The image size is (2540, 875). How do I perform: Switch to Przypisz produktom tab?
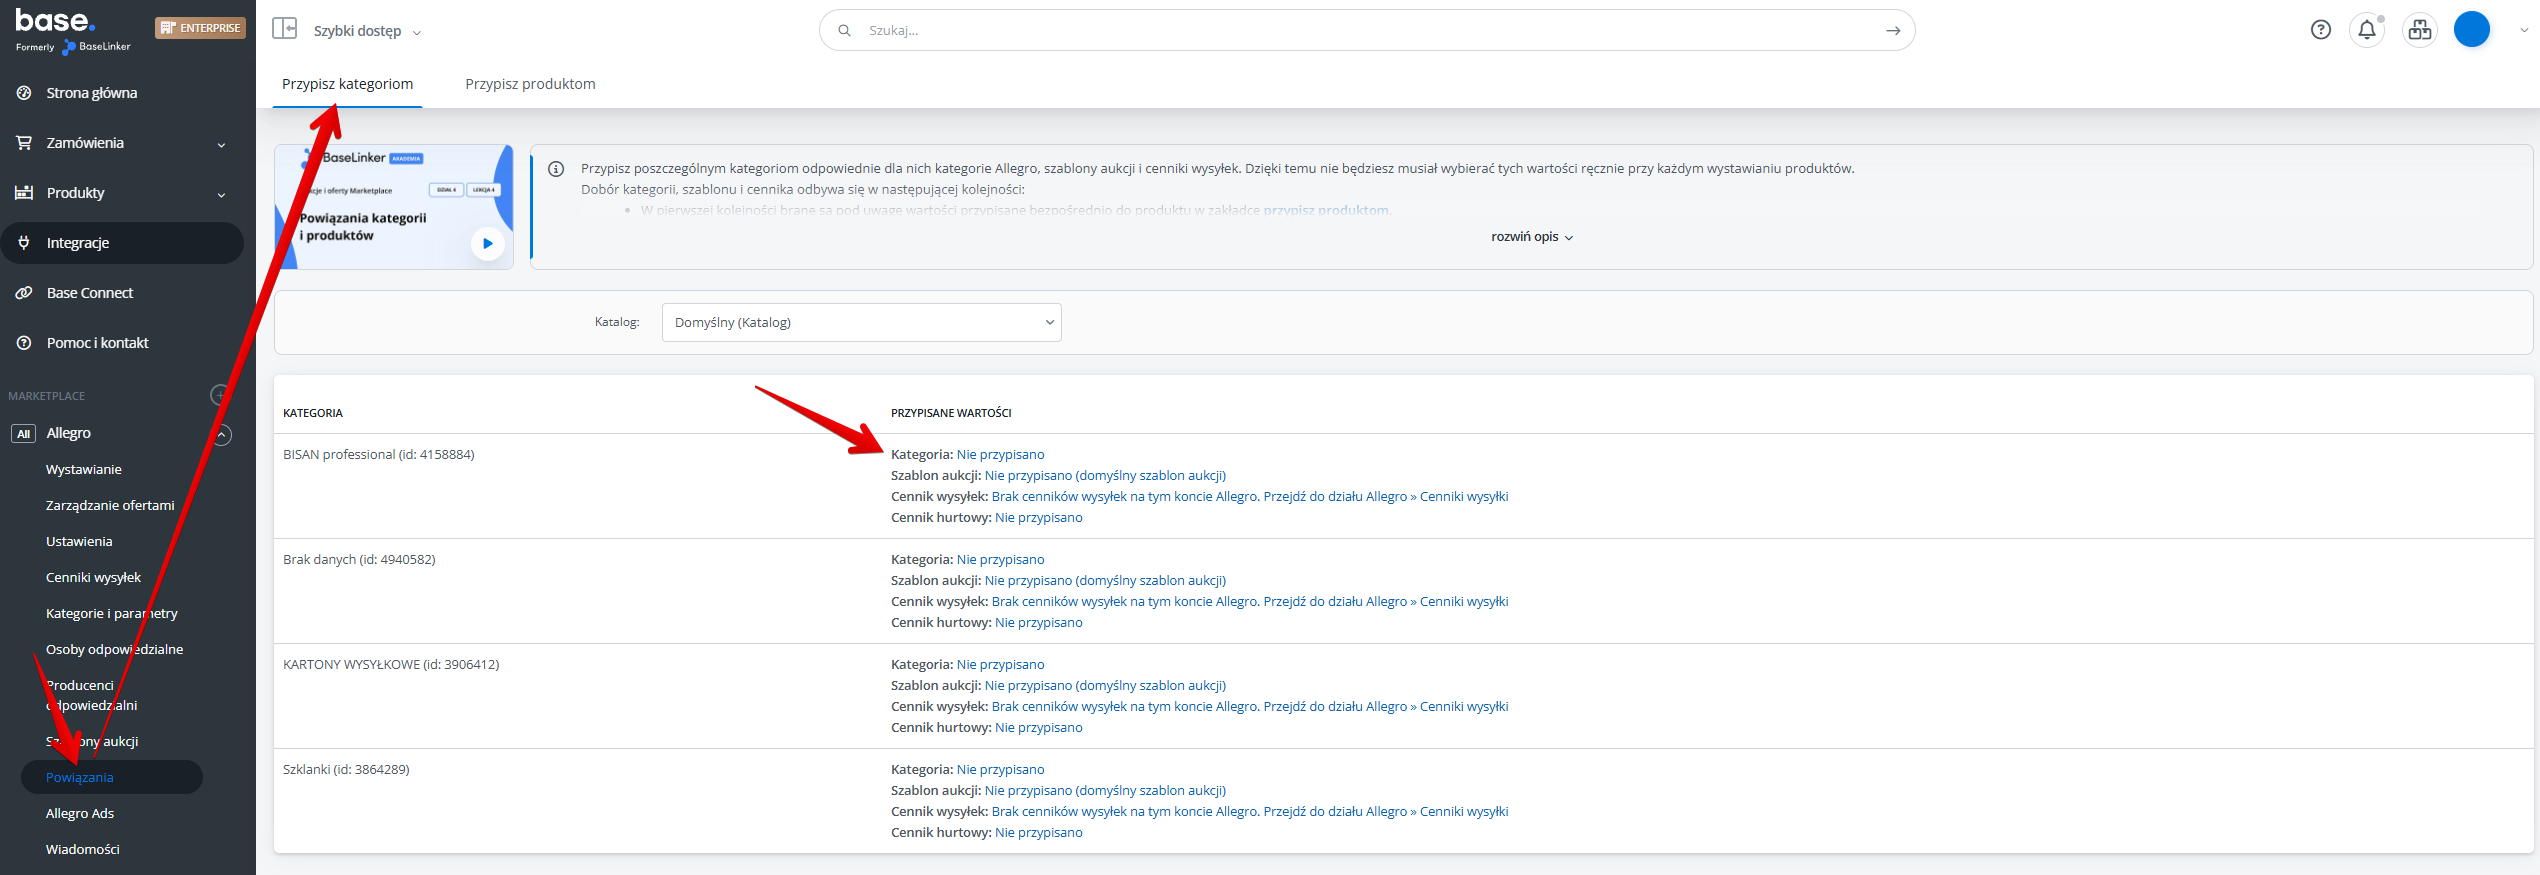[530, 84]
